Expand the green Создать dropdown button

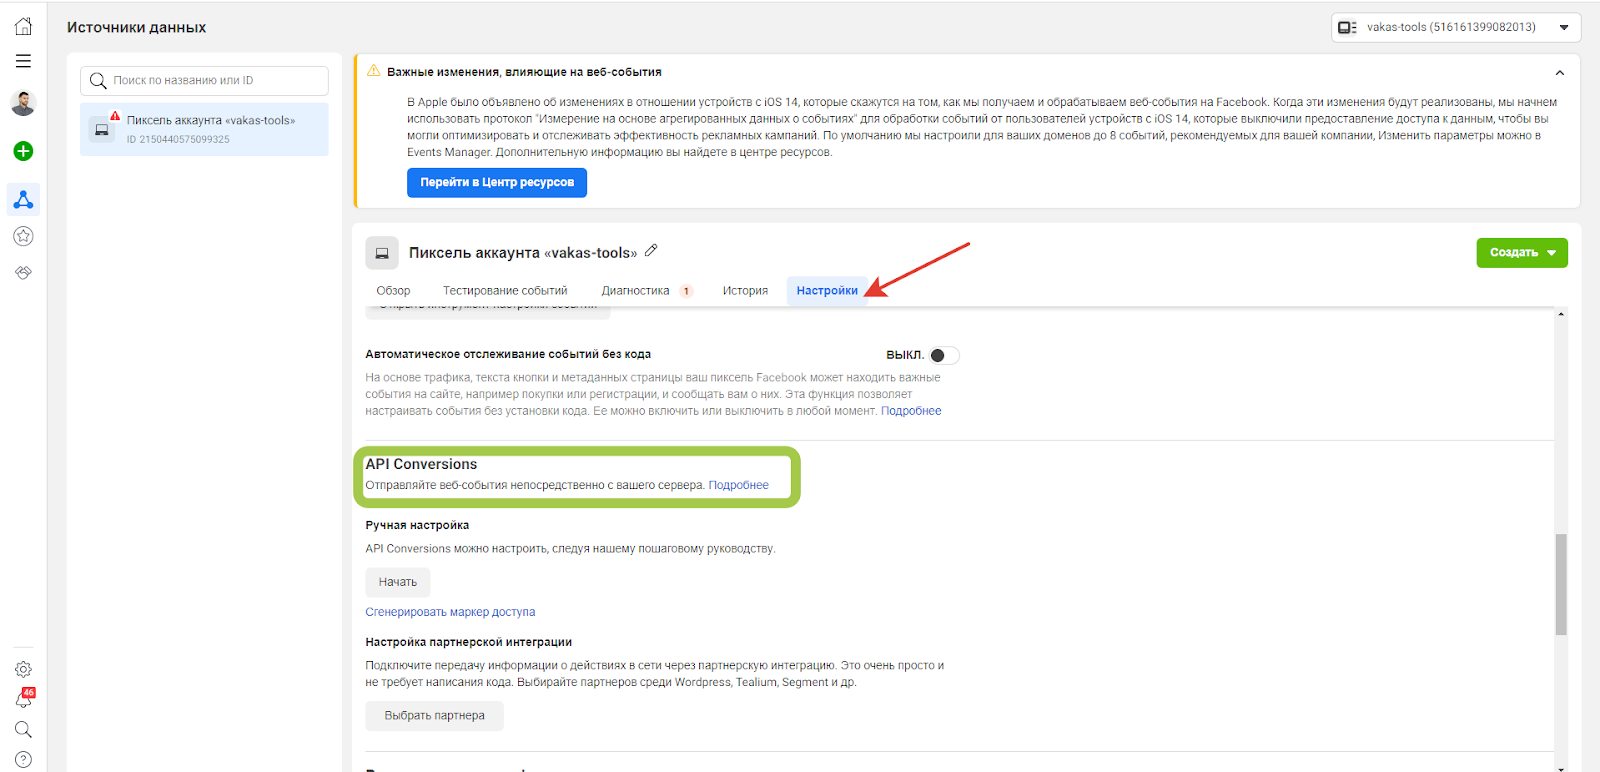(1521, 253)
